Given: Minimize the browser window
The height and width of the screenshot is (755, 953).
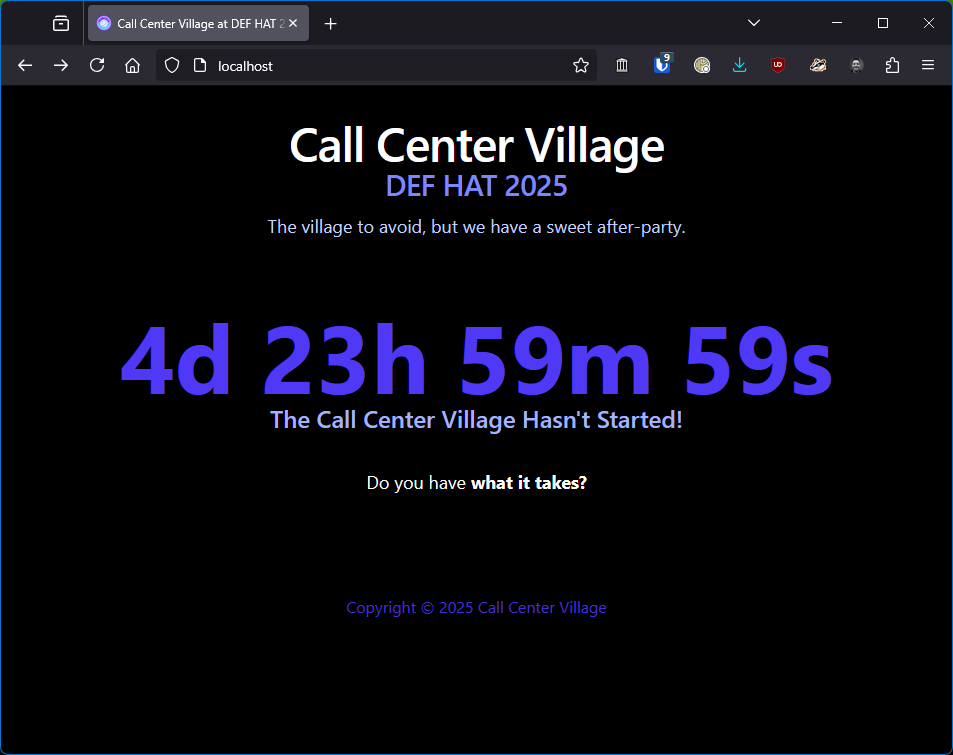Looking at the screenshot, I should coord(837,23).
